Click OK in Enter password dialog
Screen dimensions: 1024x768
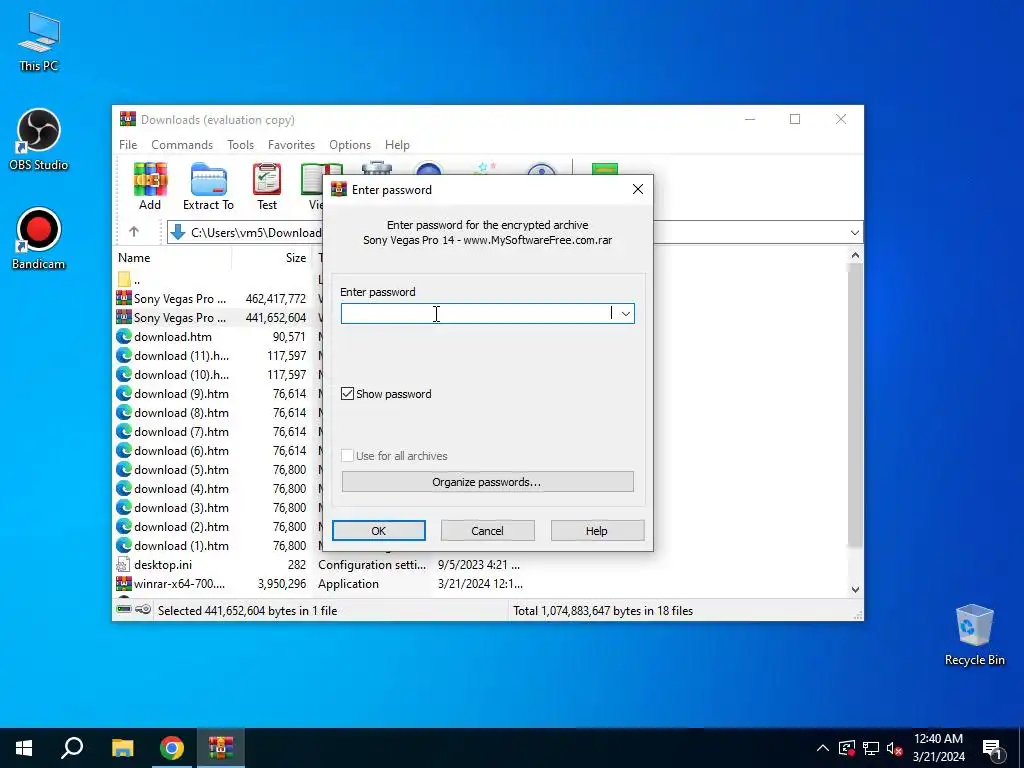[379, 530]
